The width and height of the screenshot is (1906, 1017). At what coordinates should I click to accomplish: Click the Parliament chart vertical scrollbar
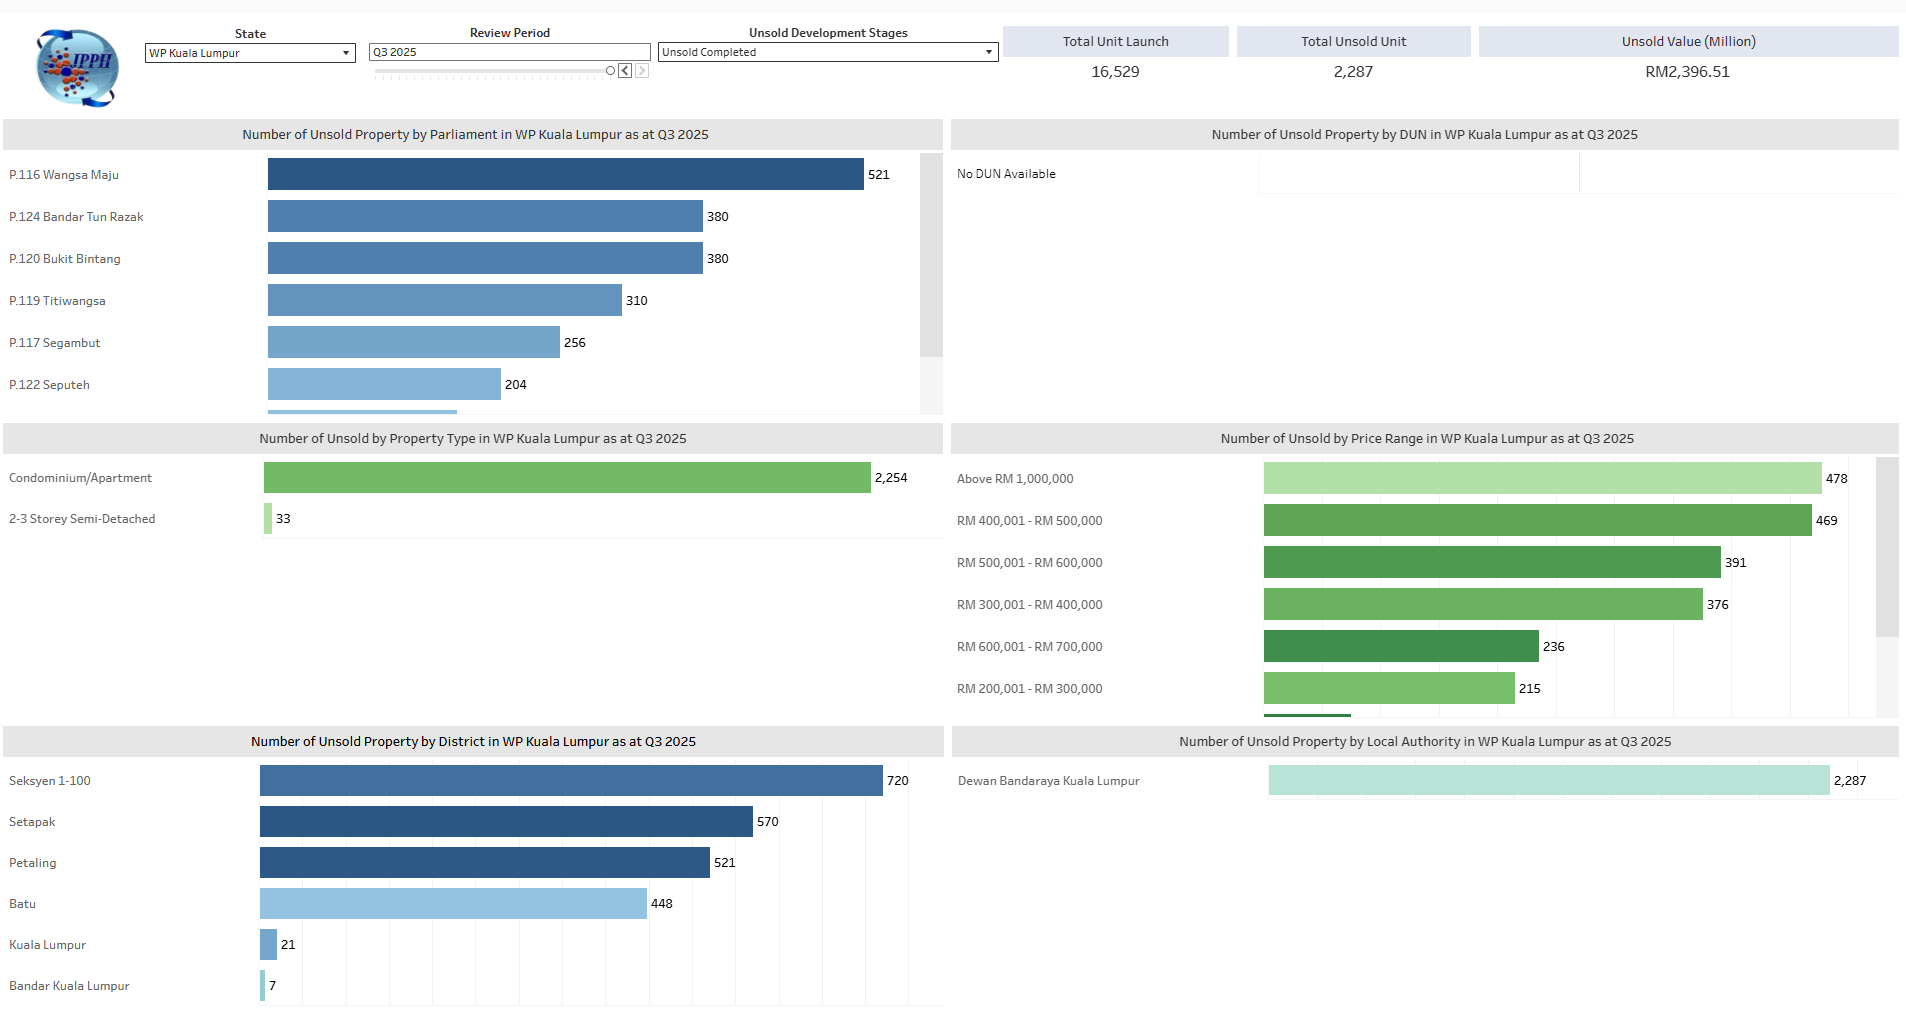pos(930,256)
